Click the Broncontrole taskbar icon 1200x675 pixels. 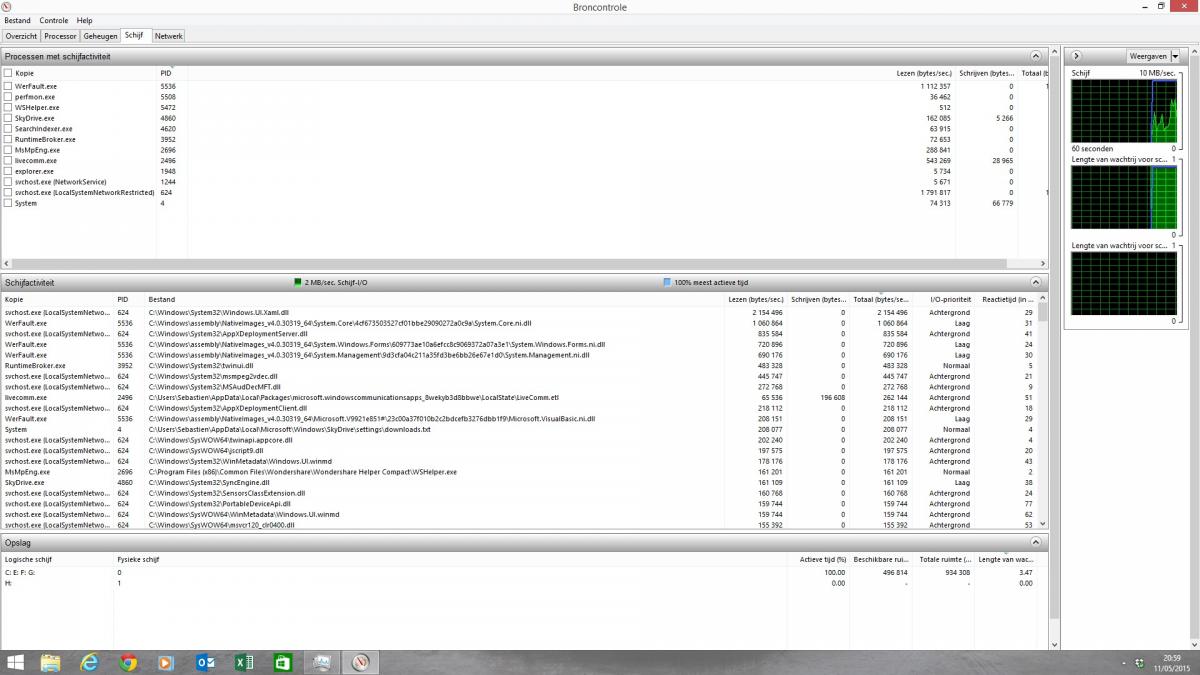[361, 662]
